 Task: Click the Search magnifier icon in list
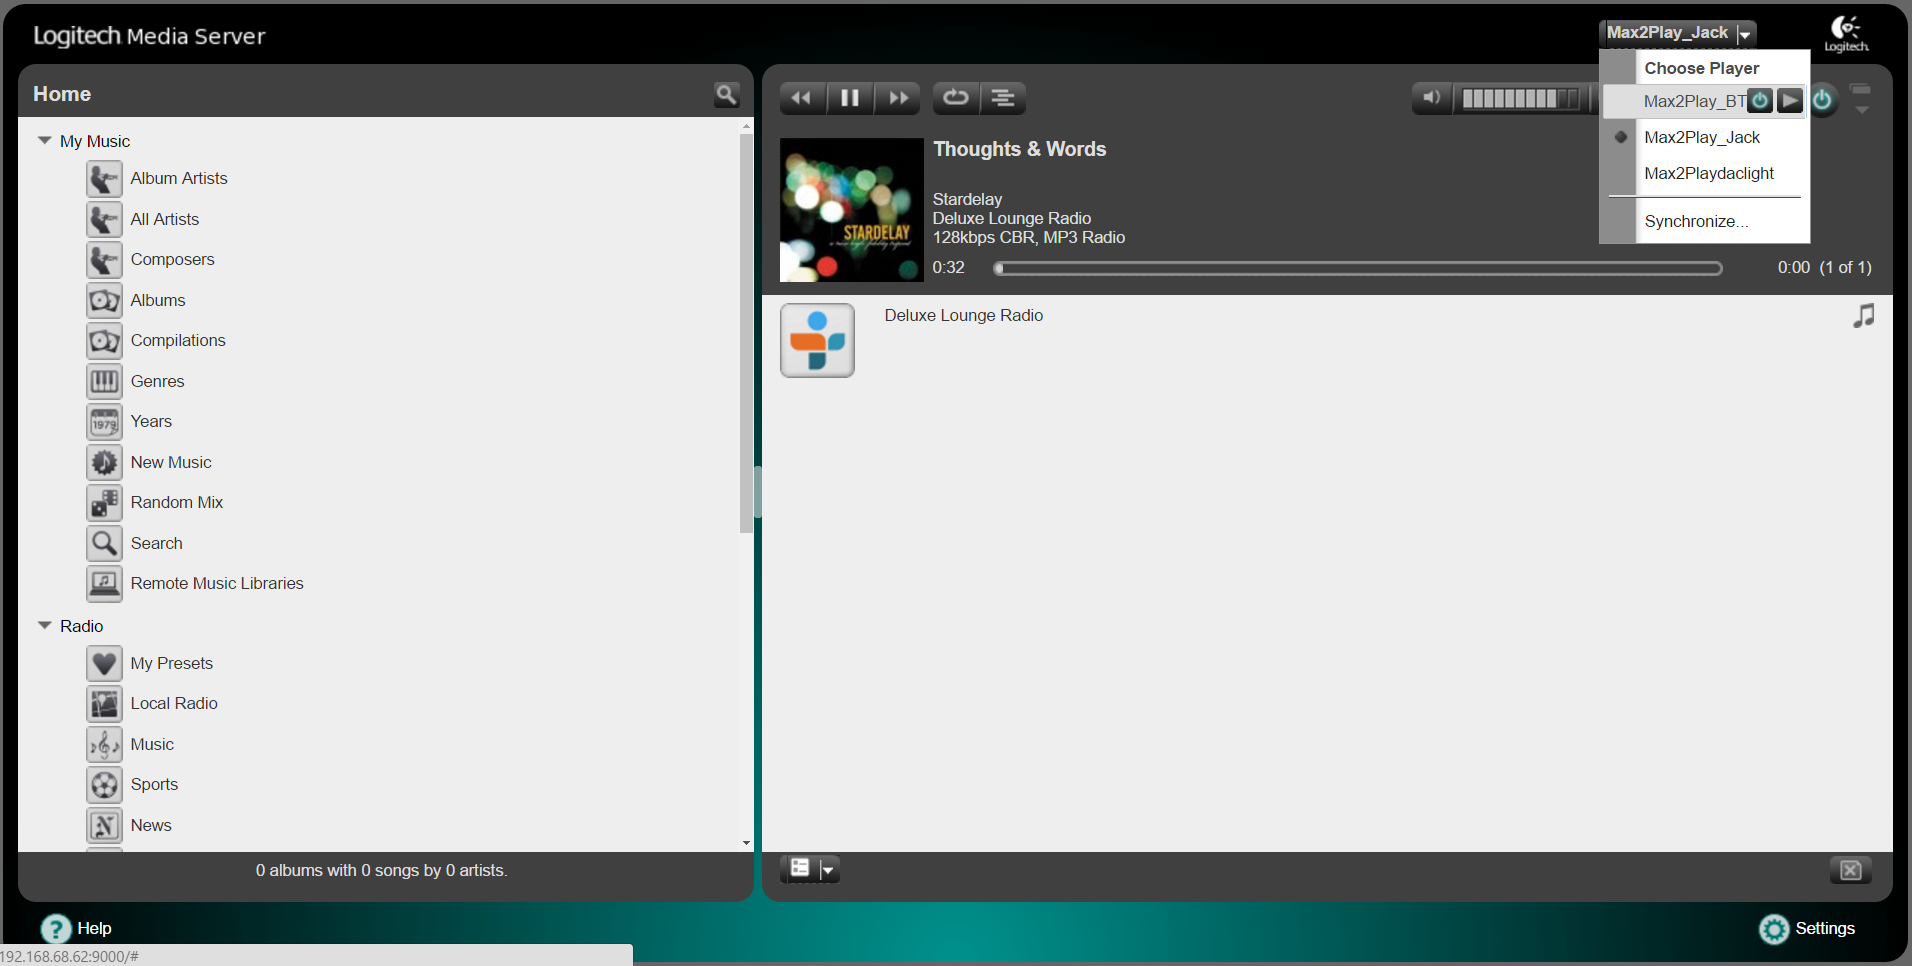point(104,543)
